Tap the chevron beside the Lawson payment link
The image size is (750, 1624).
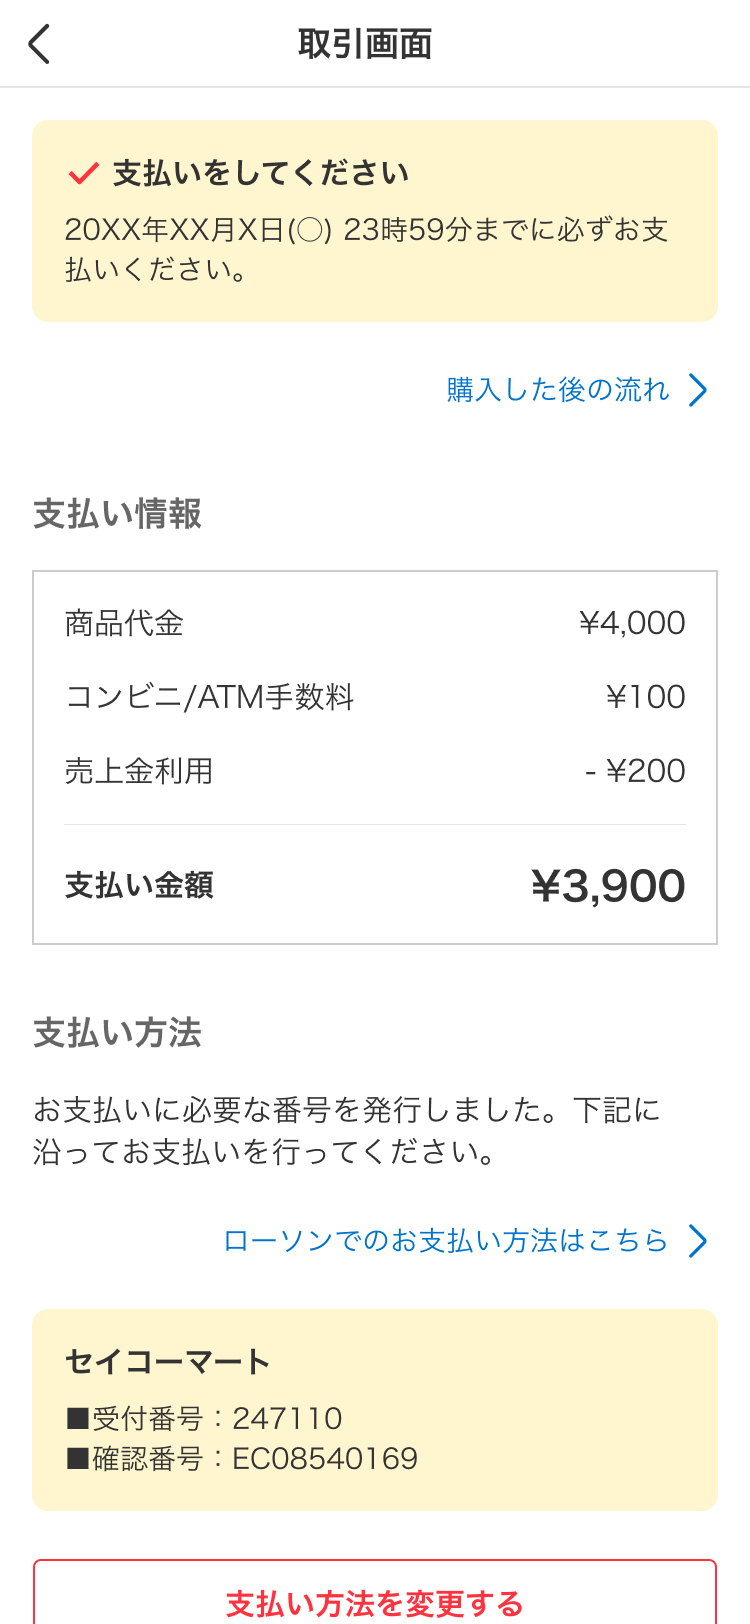(698, 1241)
